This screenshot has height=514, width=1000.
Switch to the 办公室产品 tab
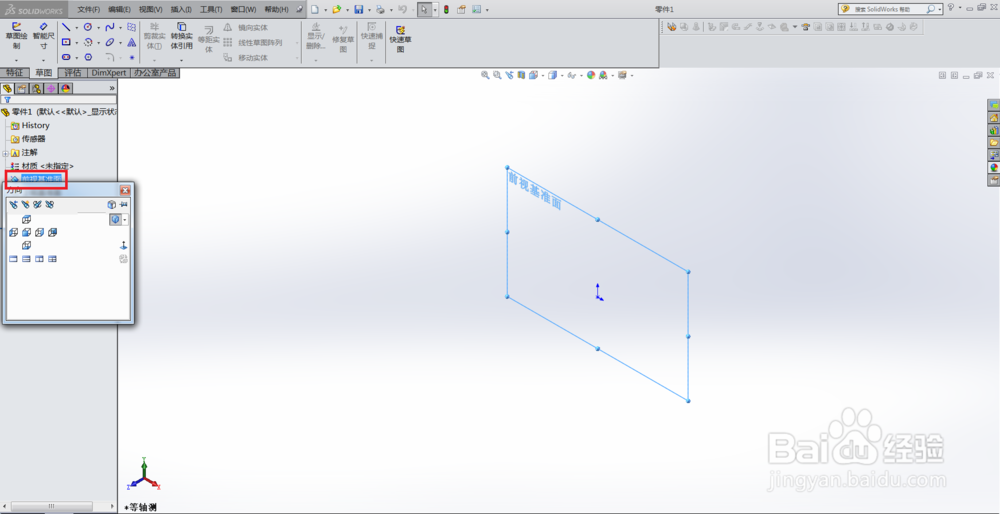tap(155, 73)
